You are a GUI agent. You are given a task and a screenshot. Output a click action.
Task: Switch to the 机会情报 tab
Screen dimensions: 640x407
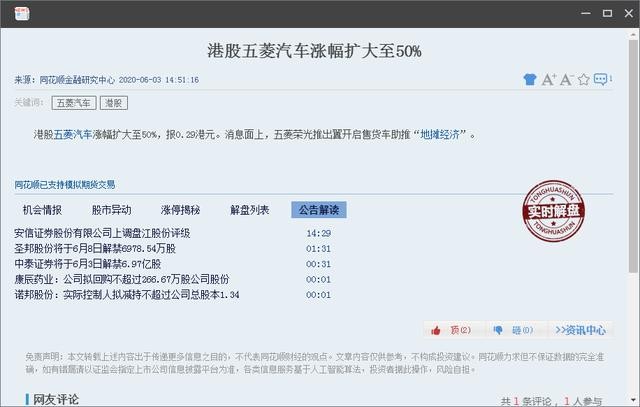point(42,210)
